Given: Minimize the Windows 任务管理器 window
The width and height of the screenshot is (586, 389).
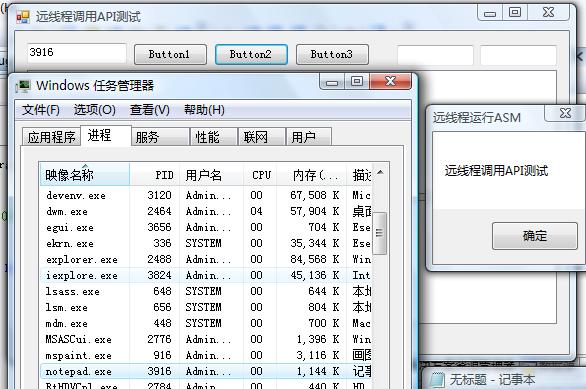Looking at the screenshot, I should pyautogui.click(x=331, y=81).
